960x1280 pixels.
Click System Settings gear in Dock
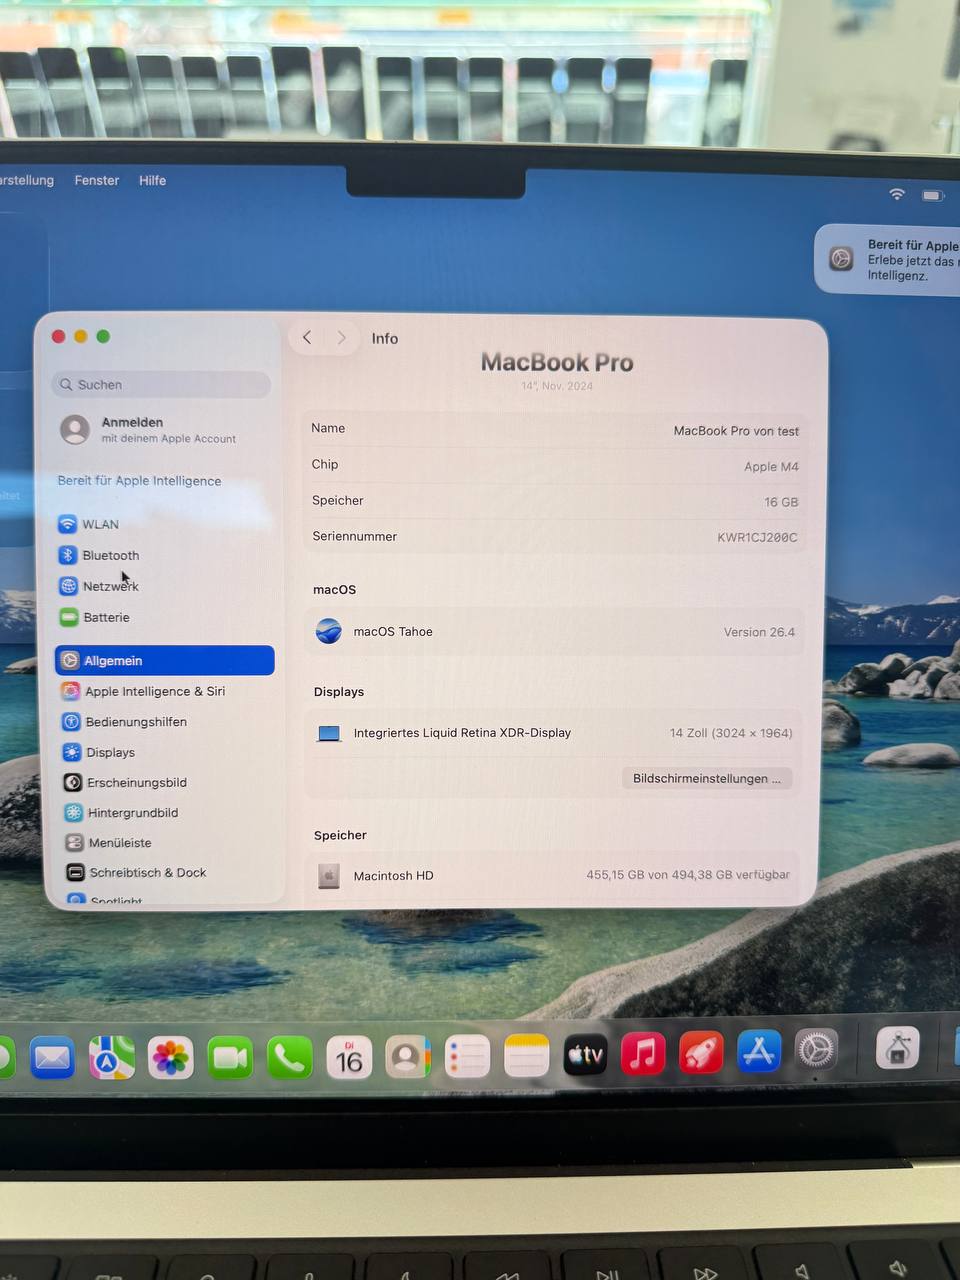[x=816, y=1050]
